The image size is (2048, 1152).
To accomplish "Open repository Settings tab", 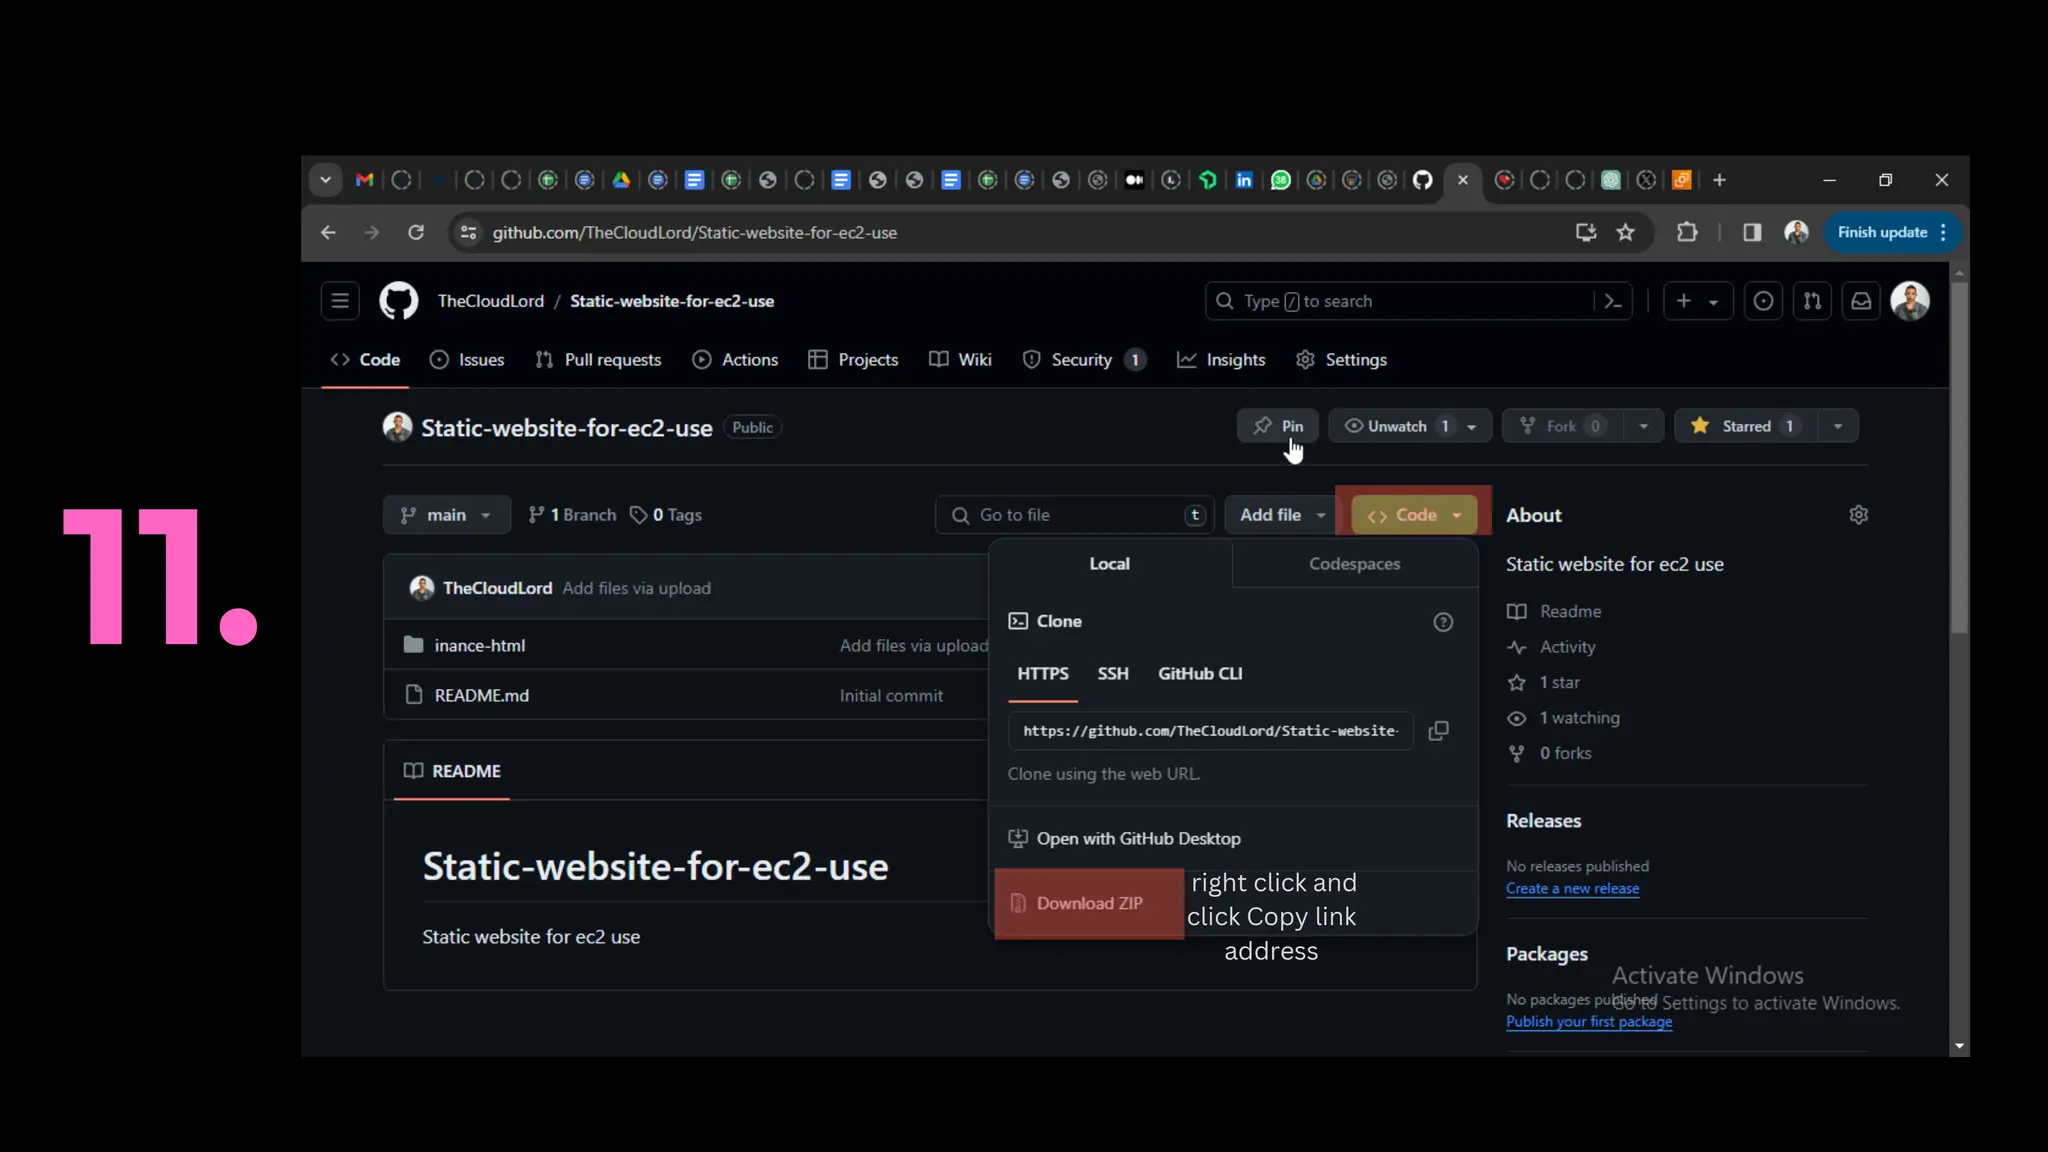I will coord(1341,360).
